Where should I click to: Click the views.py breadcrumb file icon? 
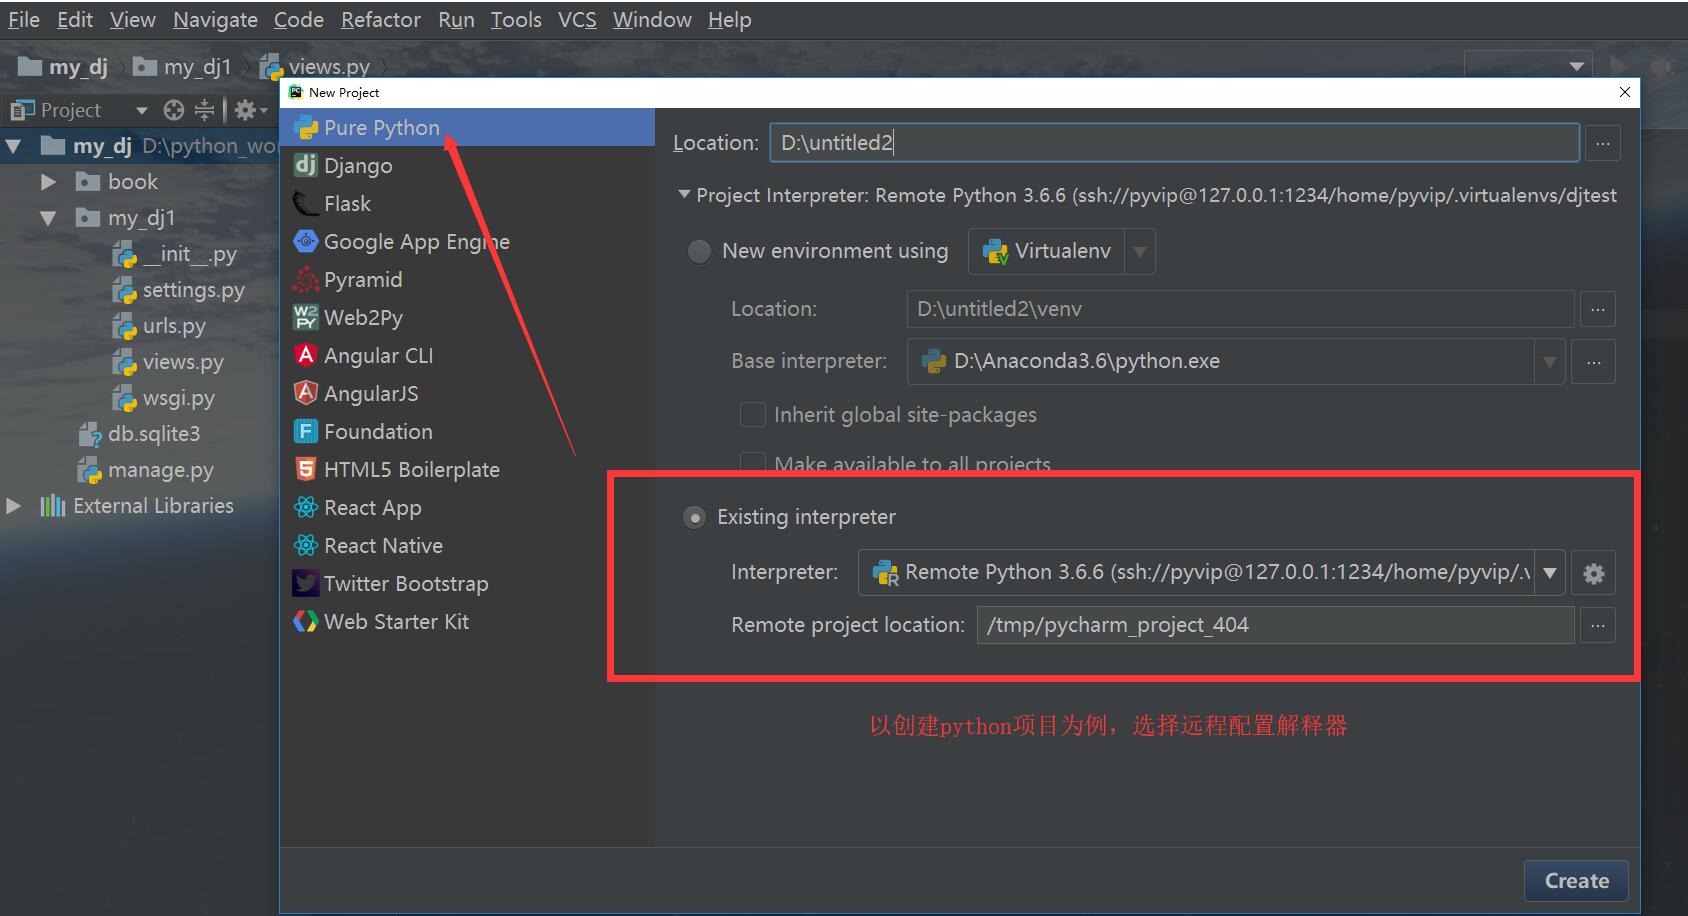click(271, 67)
